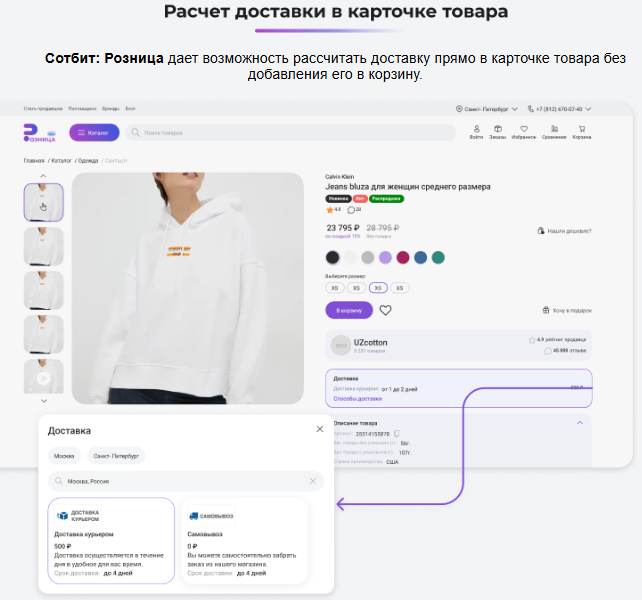This screenshot has width=642, height=600.
Task: Open the Бренды top link
Action: [111, 109]
